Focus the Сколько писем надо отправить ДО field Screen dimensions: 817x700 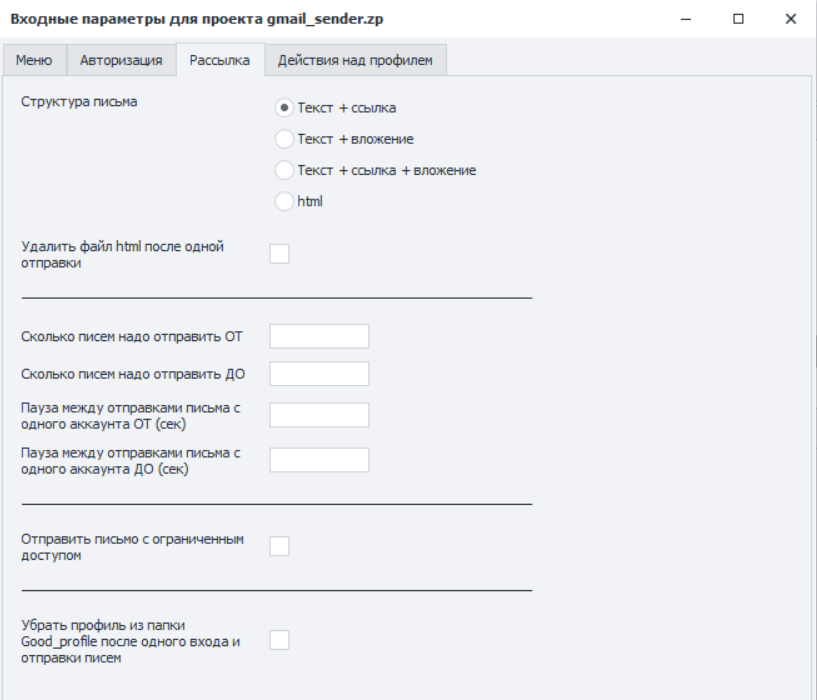[x=319, y=374]
